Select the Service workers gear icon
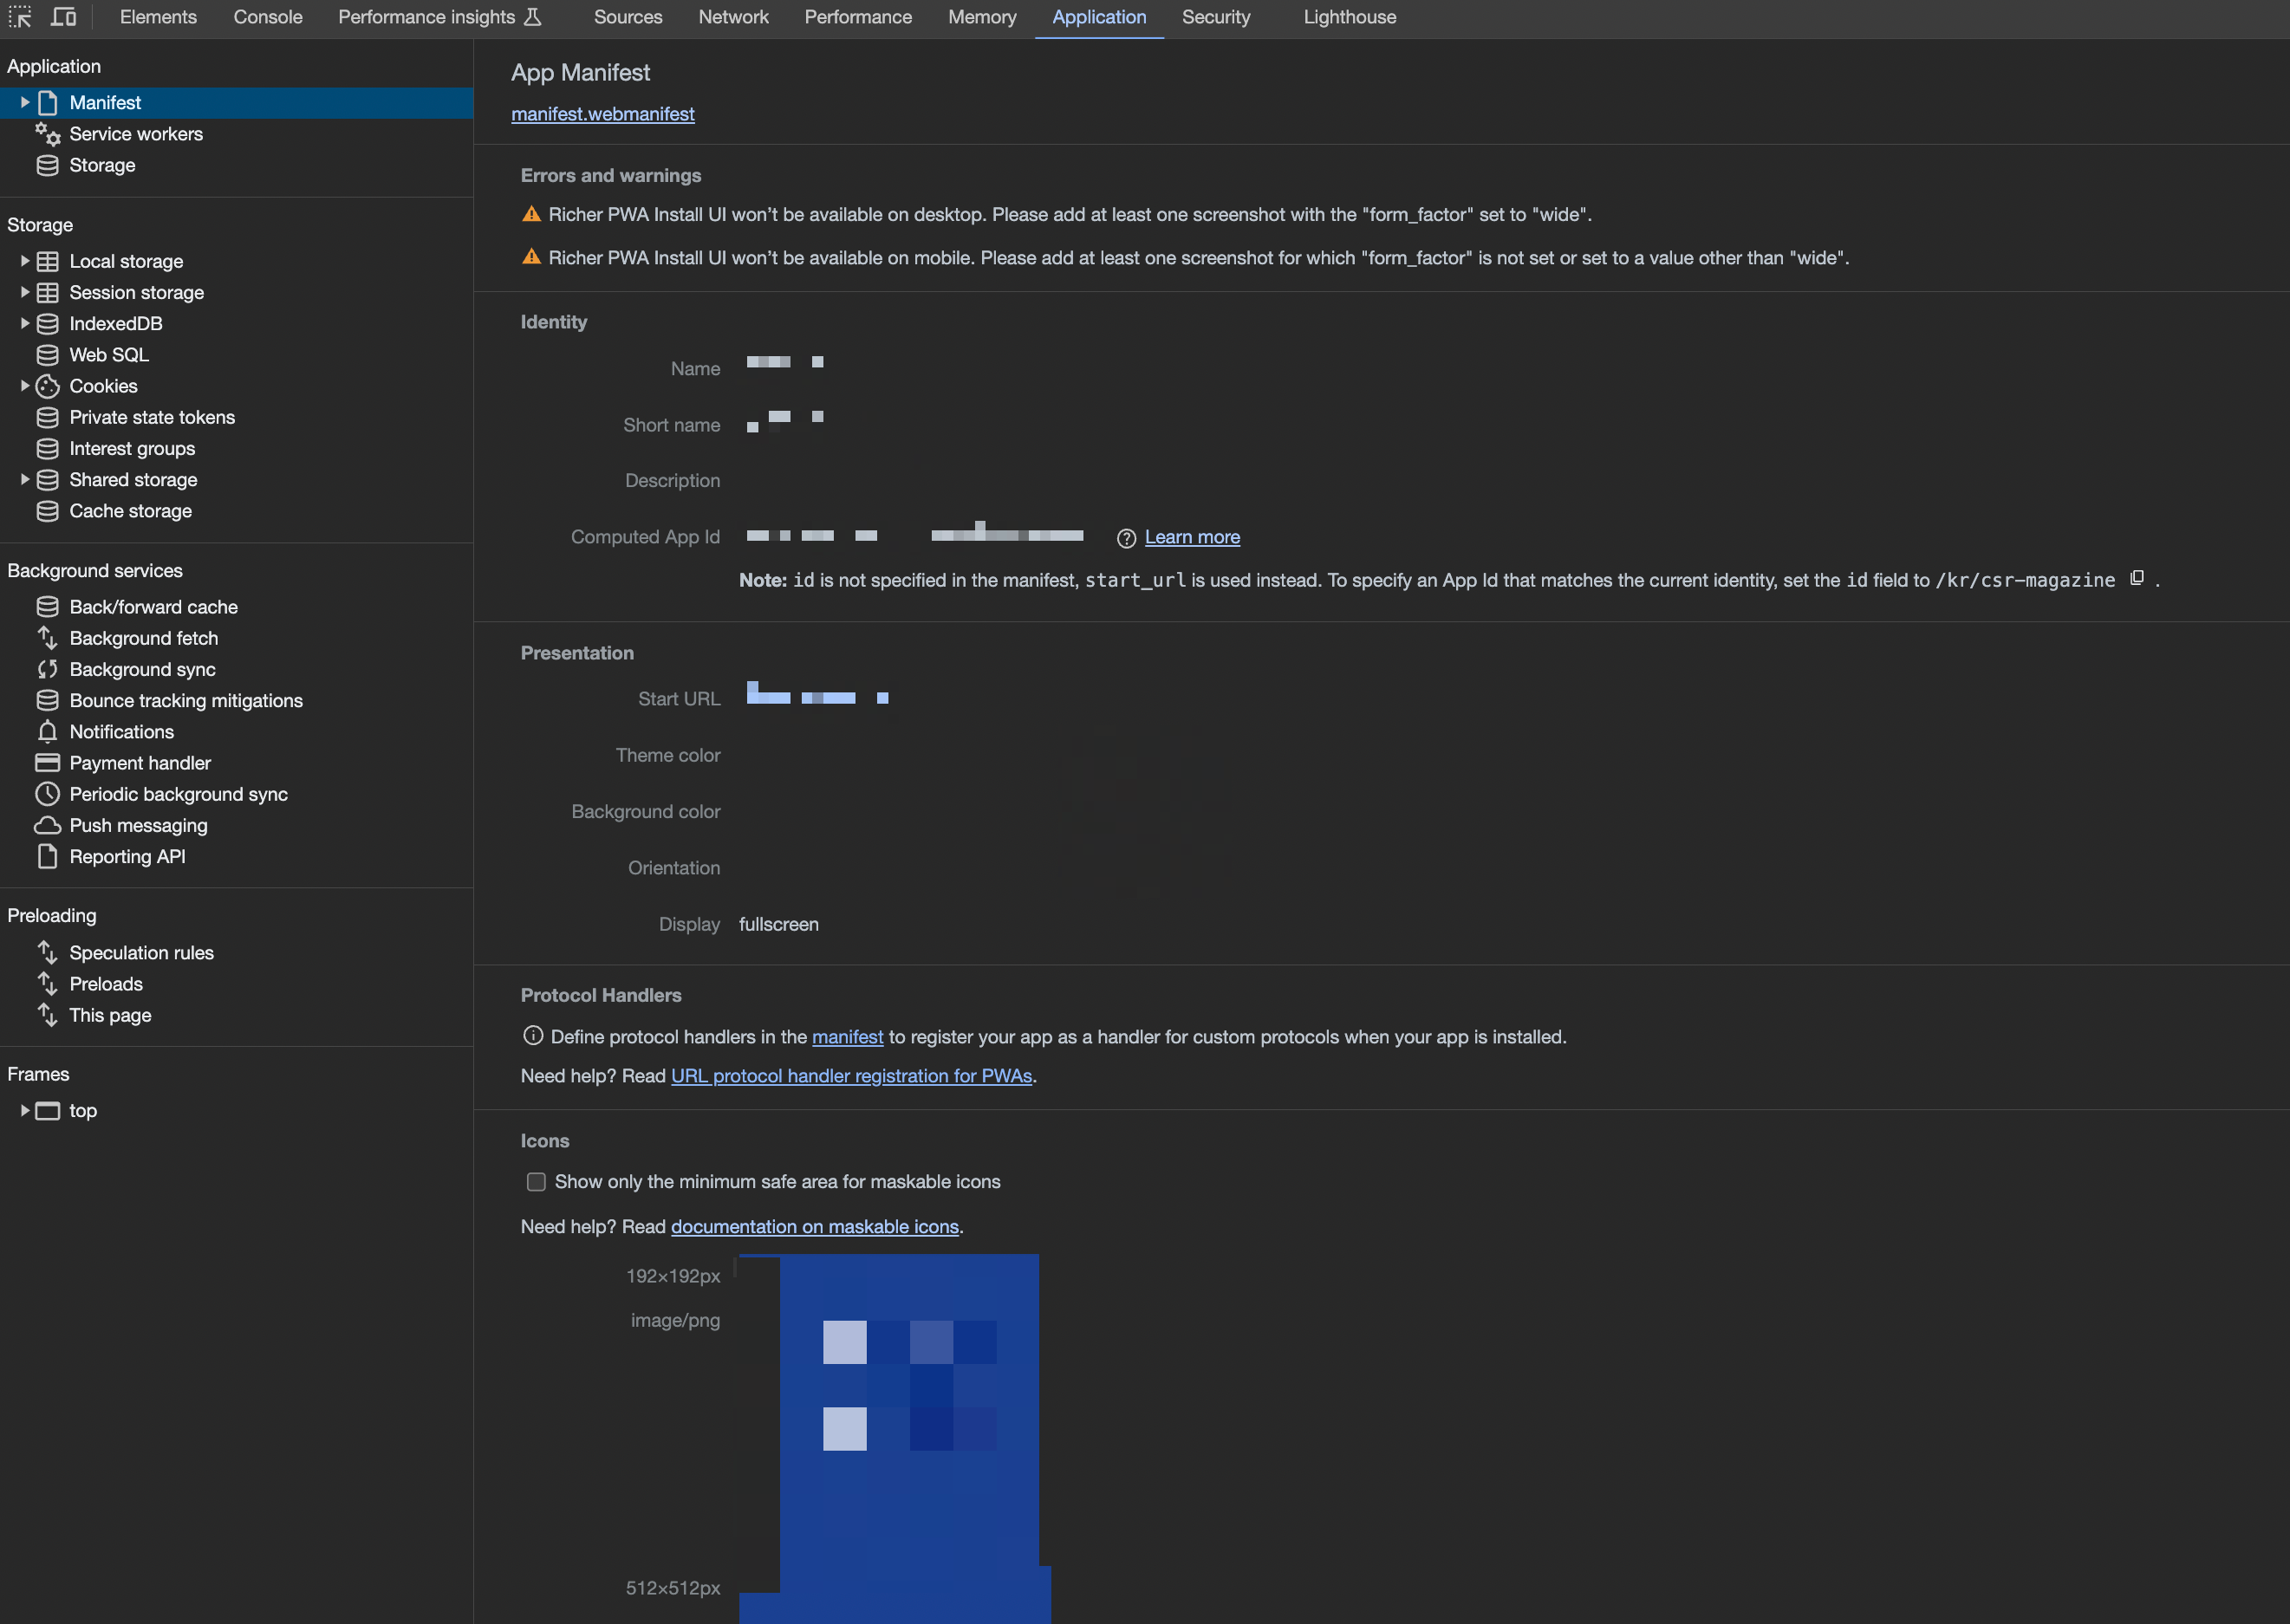The width and height of the screenshot is (2290, 1624). pyautogui.click(x=47, y=134)
